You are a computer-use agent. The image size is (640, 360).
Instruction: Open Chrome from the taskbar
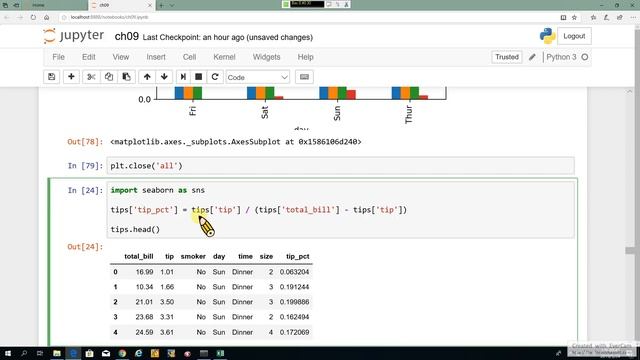(x=122, y=353)
